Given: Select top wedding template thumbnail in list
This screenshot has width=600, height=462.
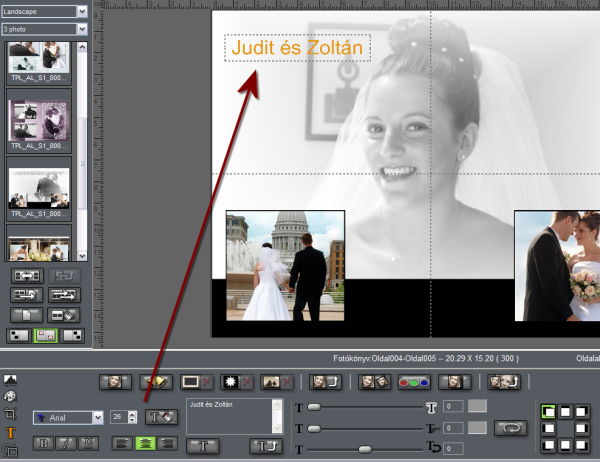Looking at the screenshot, I should click(x=39, y=57).
